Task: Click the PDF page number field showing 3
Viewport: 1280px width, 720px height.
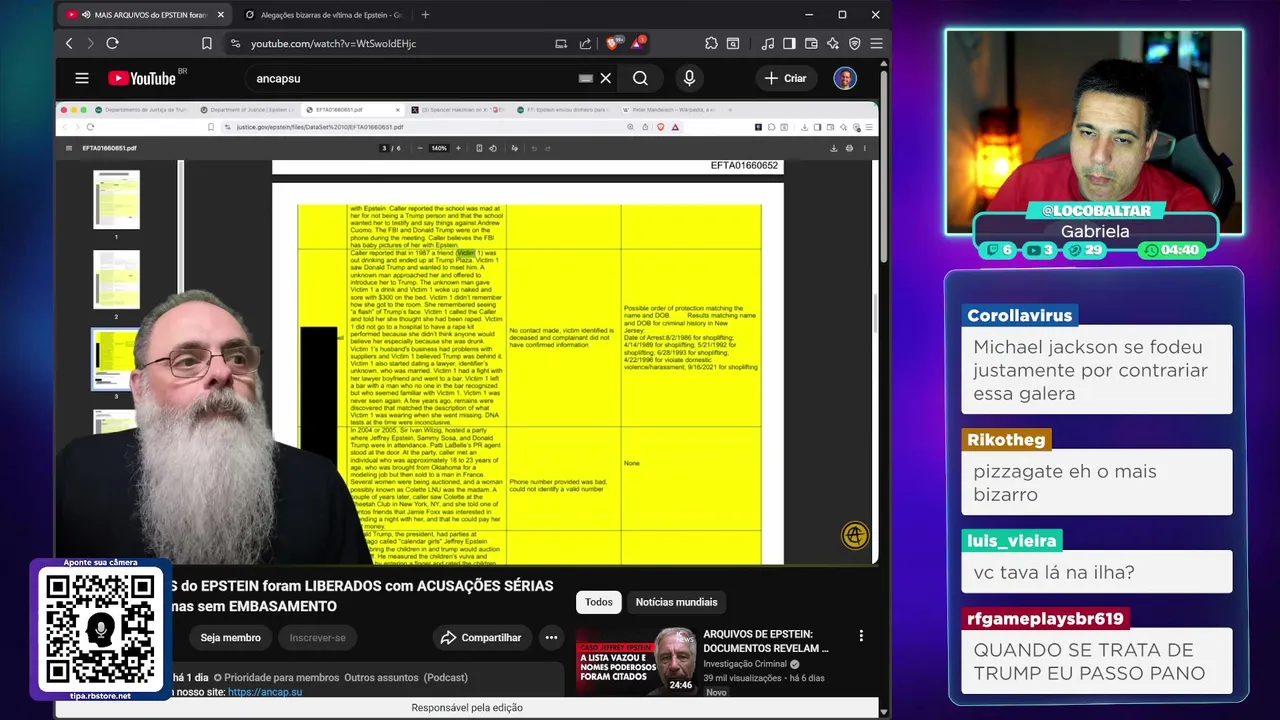Action: [x=384, y=148]
